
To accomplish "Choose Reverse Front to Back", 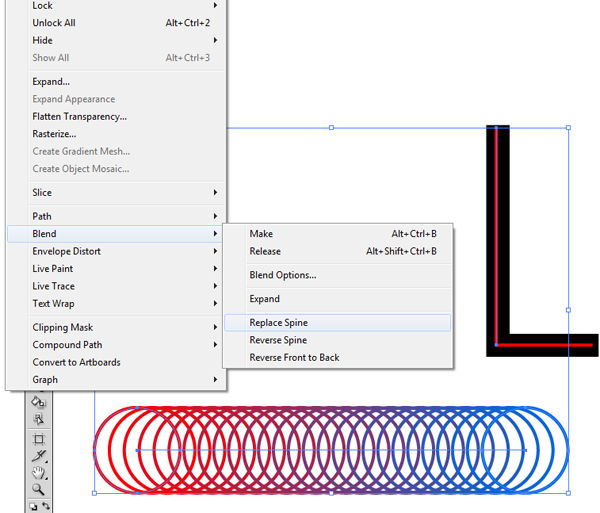I will click(x=338, y=358).
